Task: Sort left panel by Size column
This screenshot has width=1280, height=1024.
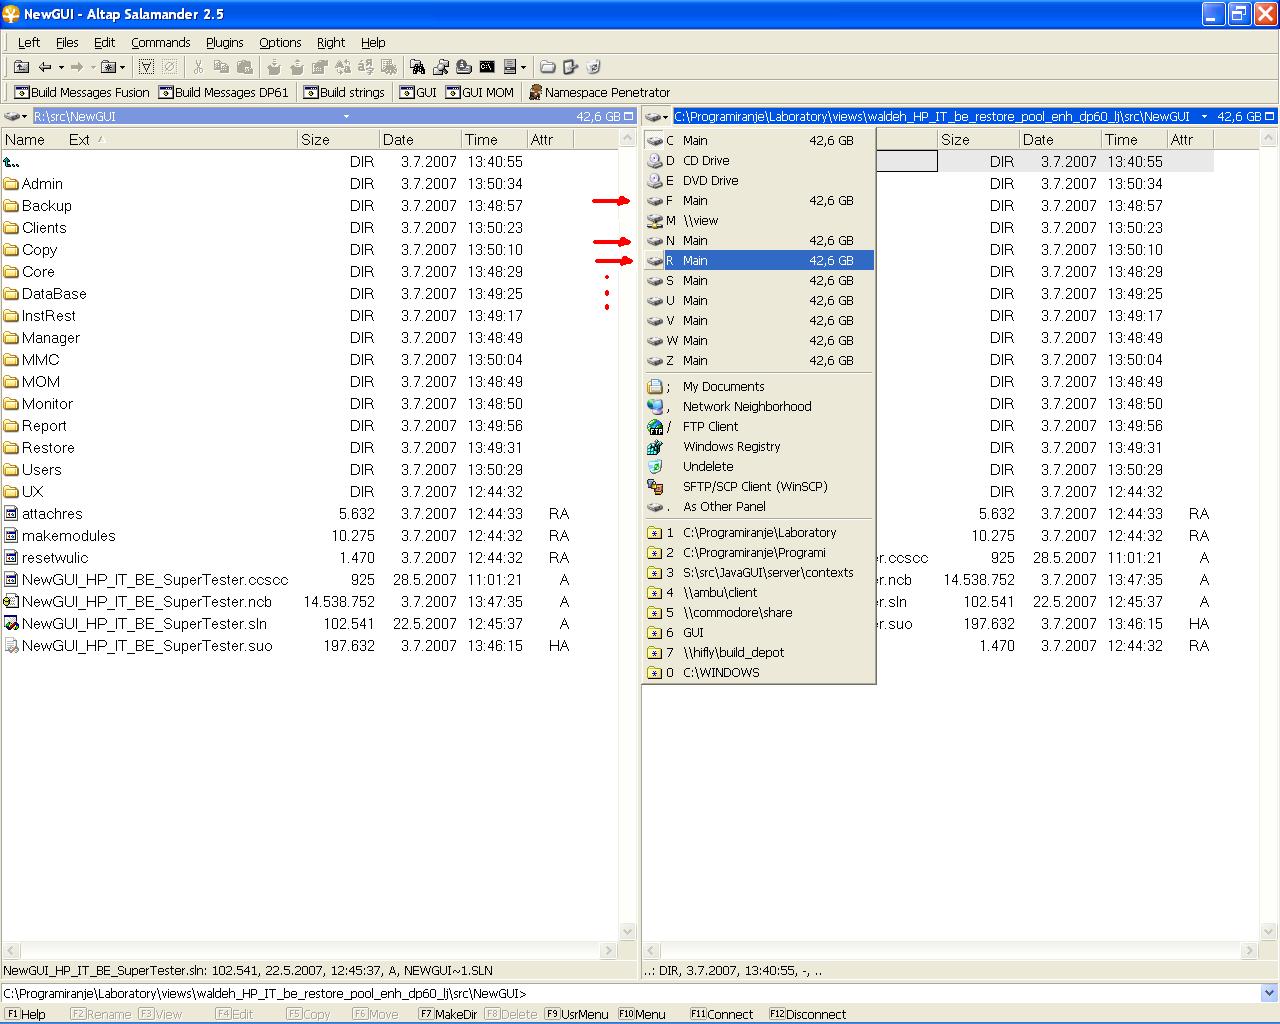Action: 338,140
